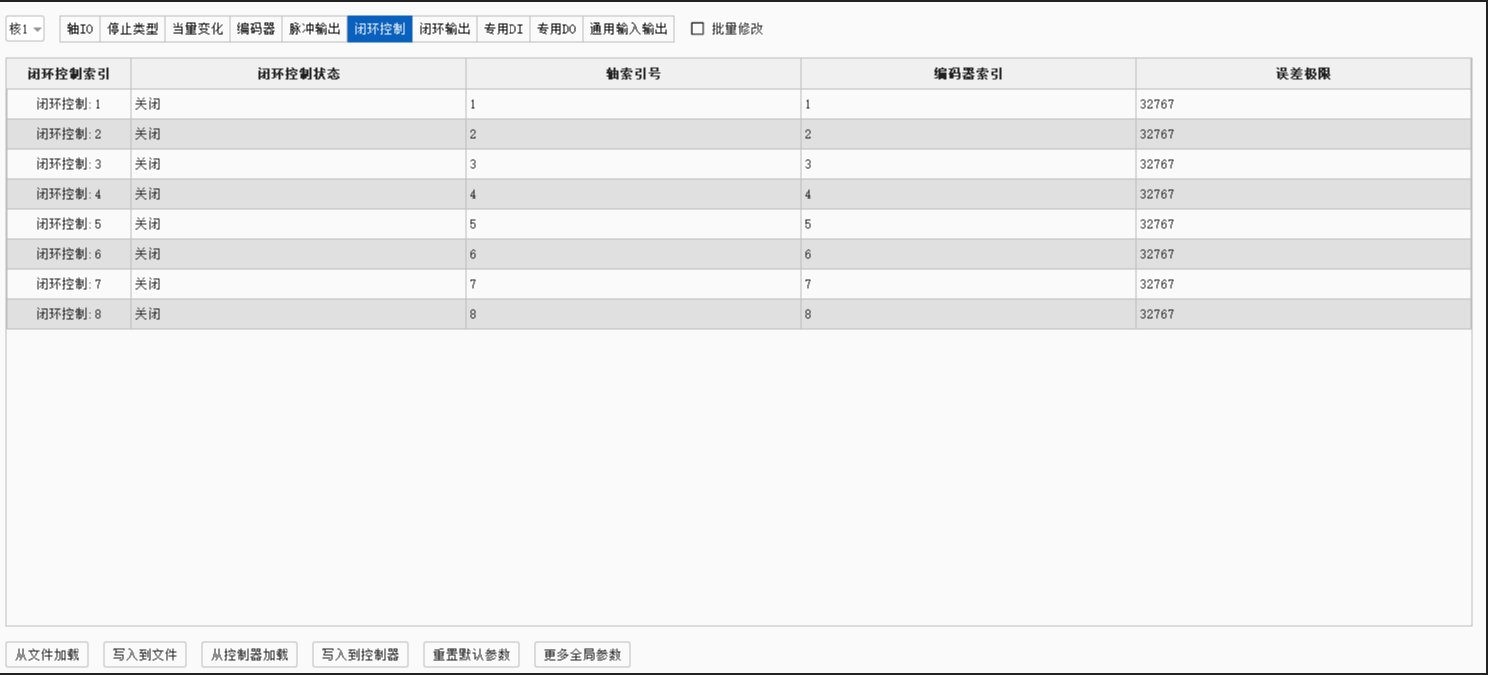
Task: Switch to the 轴IO tab
Action: [80, 29]
